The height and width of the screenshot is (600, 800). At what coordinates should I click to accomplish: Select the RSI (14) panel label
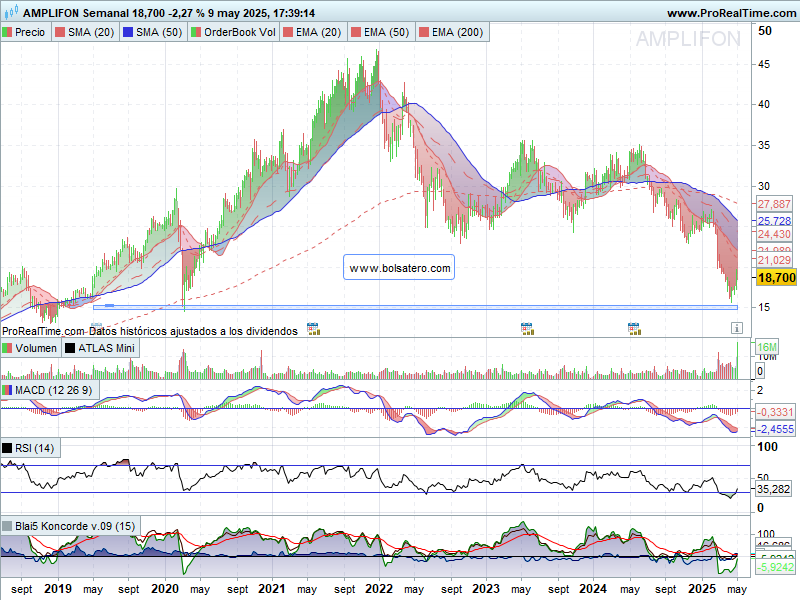click(33, 448)
